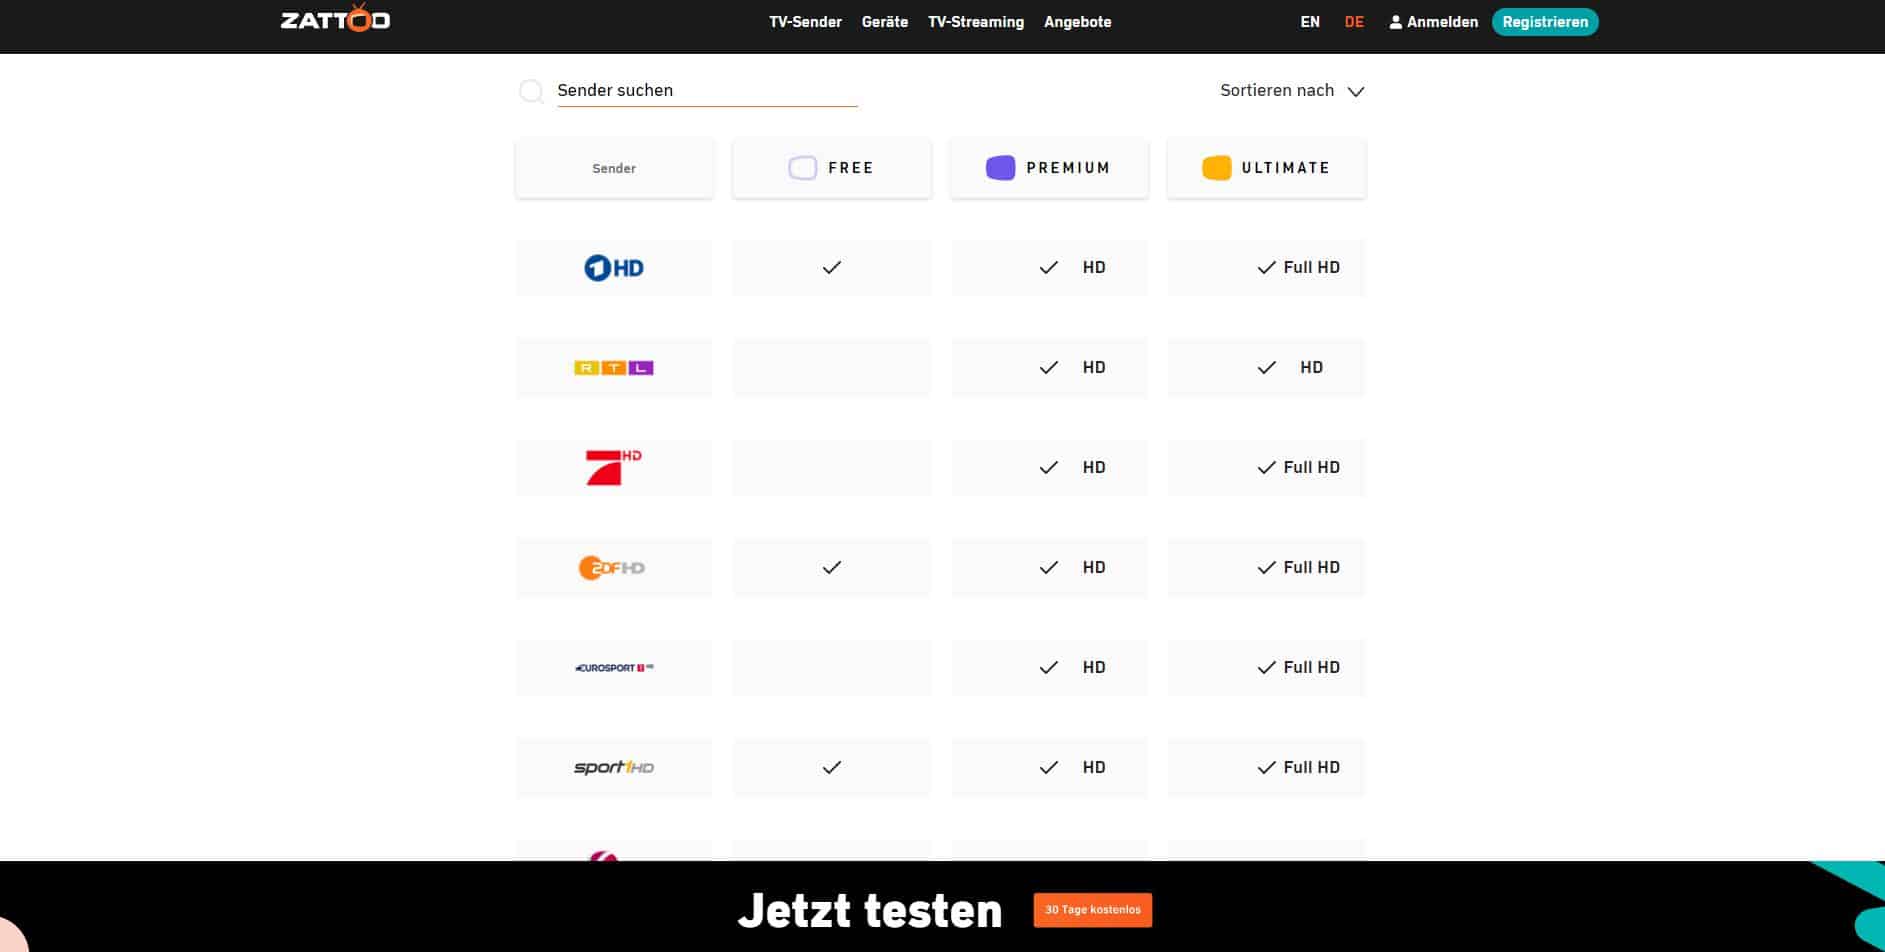Click Premium HD text in Eurosport row
Screen dimensions: 1885x952
click(x=1094, y=668)
